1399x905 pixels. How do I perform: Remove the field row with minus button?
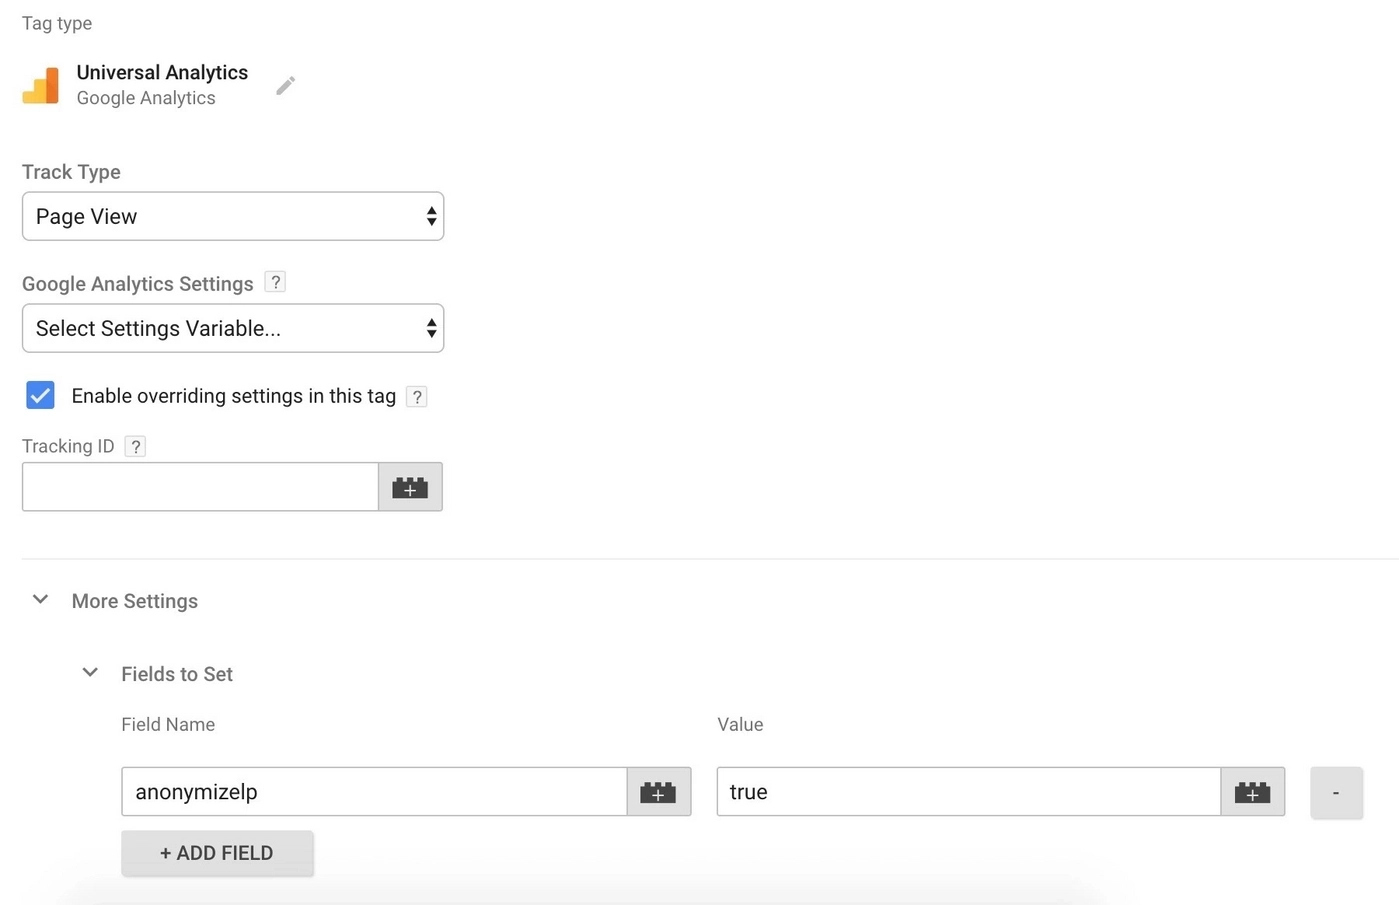pos(1336,793)
